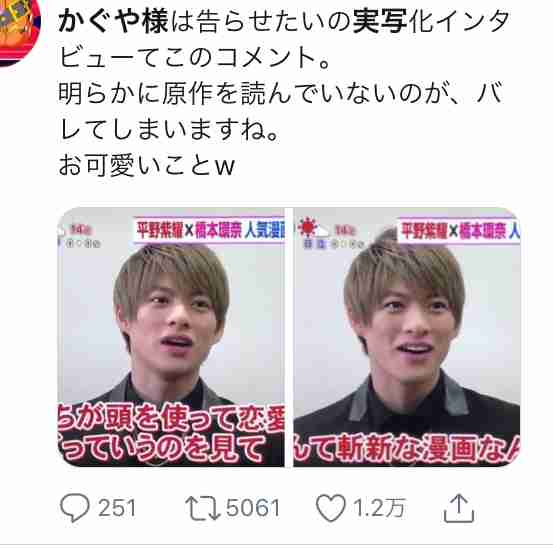Click the bold かぐや様 keyword in tweet
This screenshot has width=553, height=549.
(x=113, y=21)
